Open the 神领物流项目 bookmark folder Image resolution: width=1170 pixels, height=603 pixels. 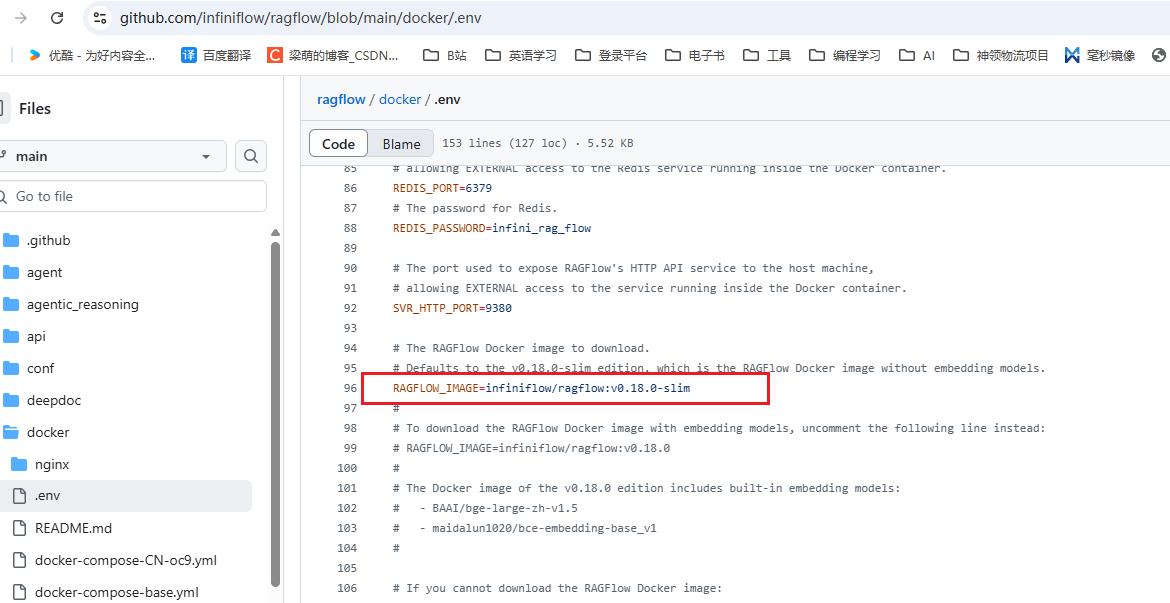pos(1001,55)
